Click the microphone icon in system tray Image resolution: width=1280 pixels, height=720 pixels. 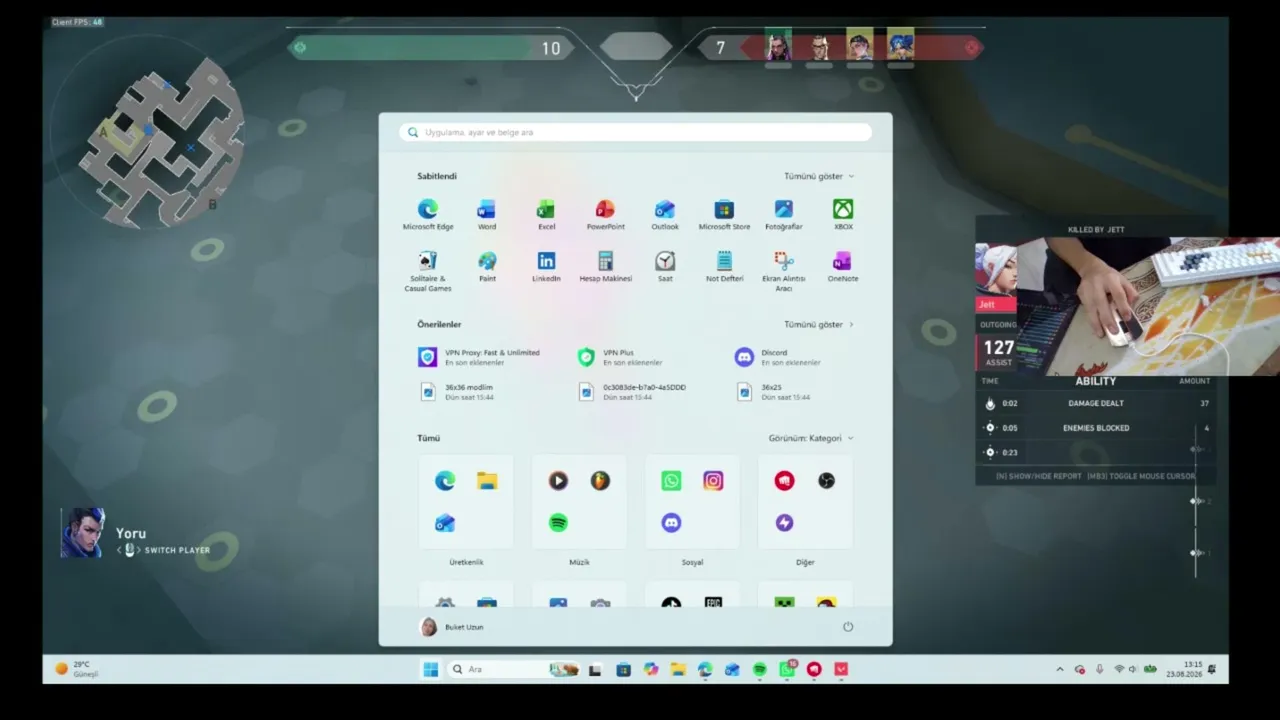tap(1100, 669)
